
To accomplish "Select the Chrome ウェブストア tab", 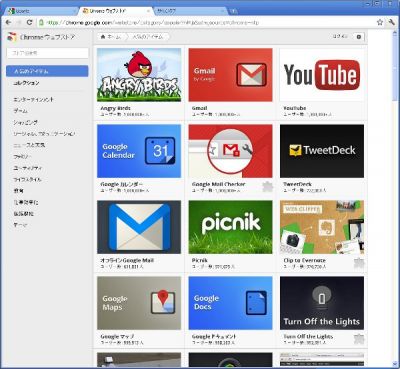I will (x=116, y=11).
